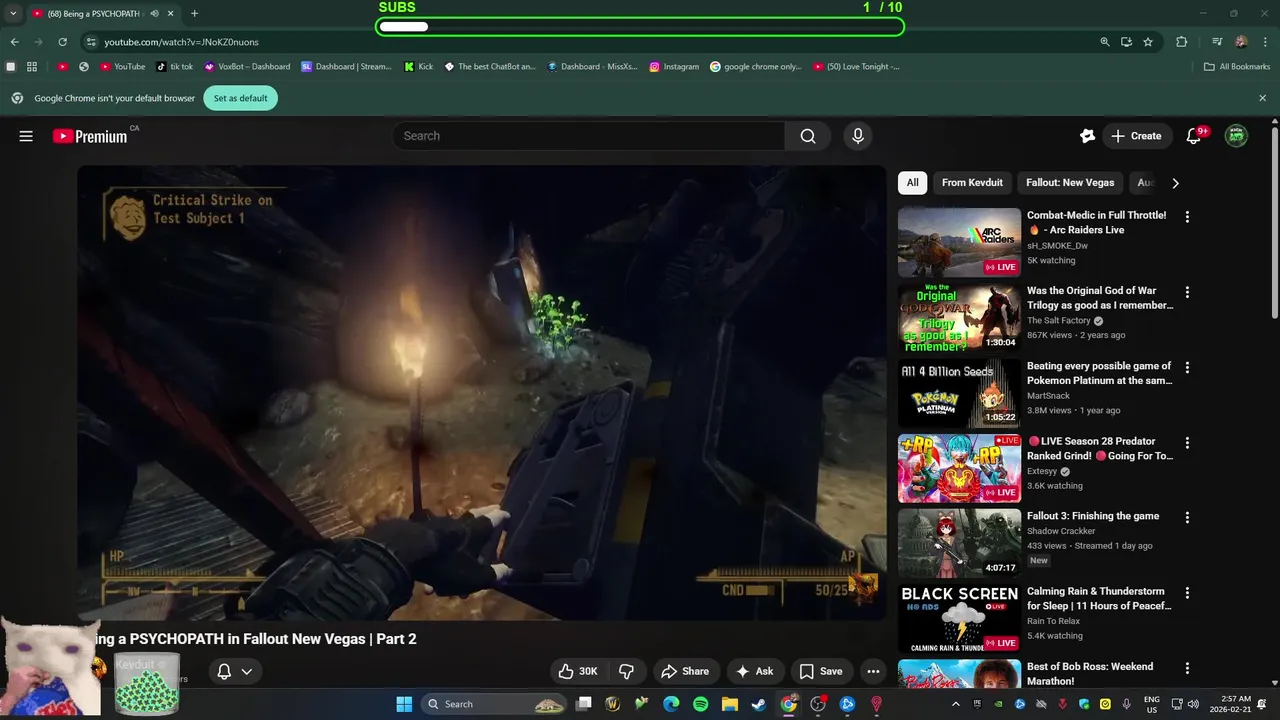Dismiss the default browser infobar
1280x720 pixels.
[1262, 98]
